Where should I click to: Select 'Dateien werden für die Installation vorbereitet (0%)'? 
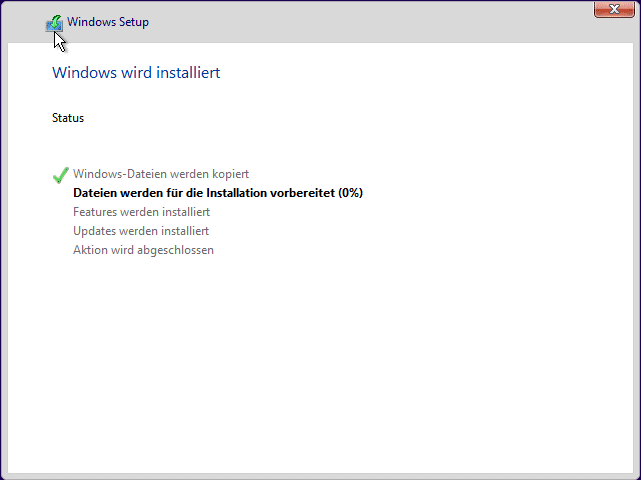click(218, 193)
